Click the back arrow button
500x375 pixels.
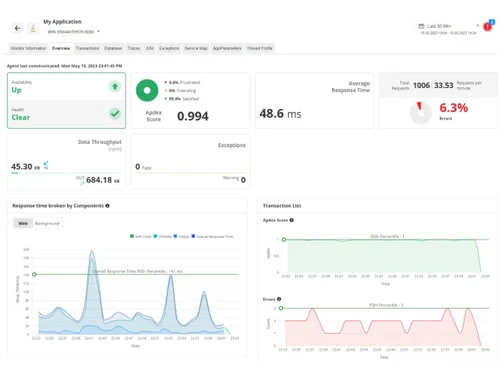pyautogui.click(x=18, y=28)
